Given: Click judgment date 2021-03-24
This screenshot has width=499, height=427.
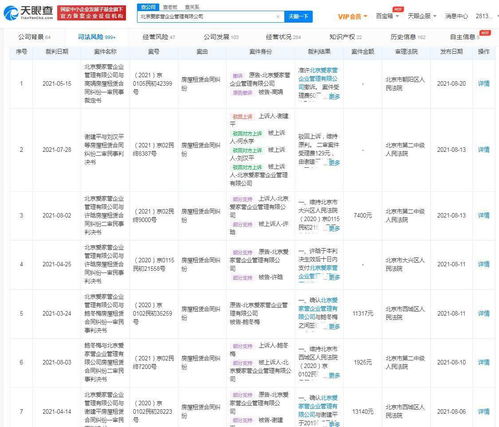Looking at the screenshot, I should coord(57,314).
